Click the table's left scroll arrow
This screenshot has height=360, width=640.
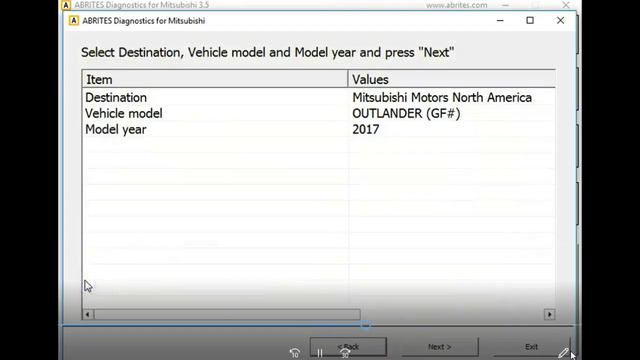click(88, 314)
